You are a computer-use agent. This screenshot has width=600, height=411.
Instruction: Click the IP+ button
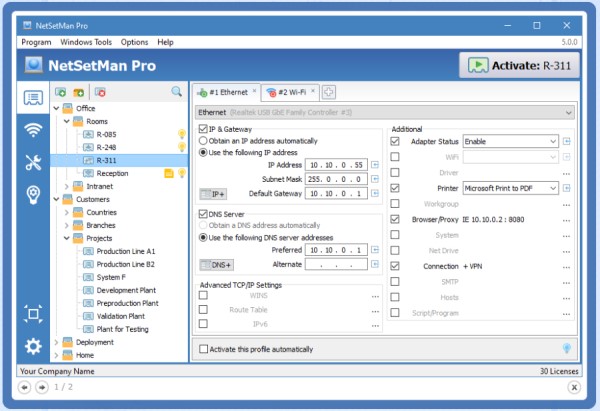(x=213, y=194)
